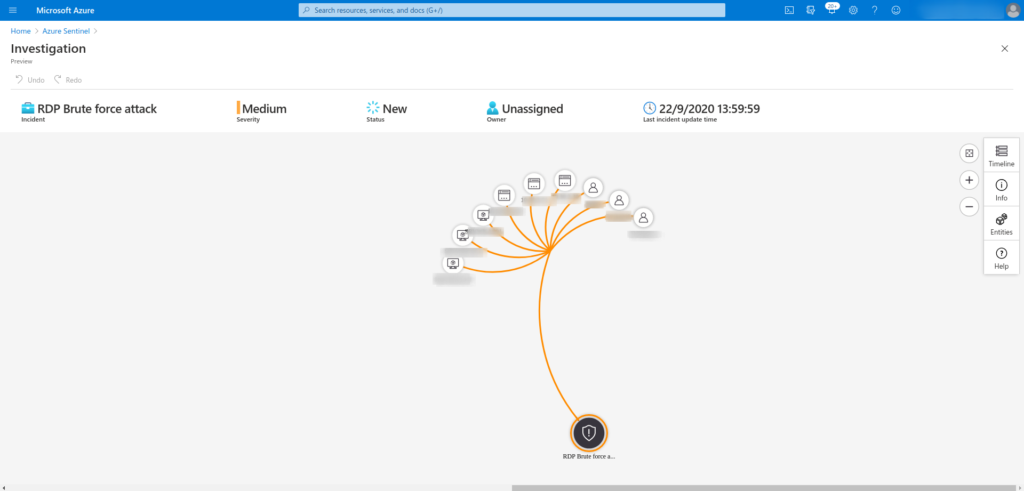Screen dimensions: 1024x491
Task: Click the Investigation page heading
Action: pos(48,48)
